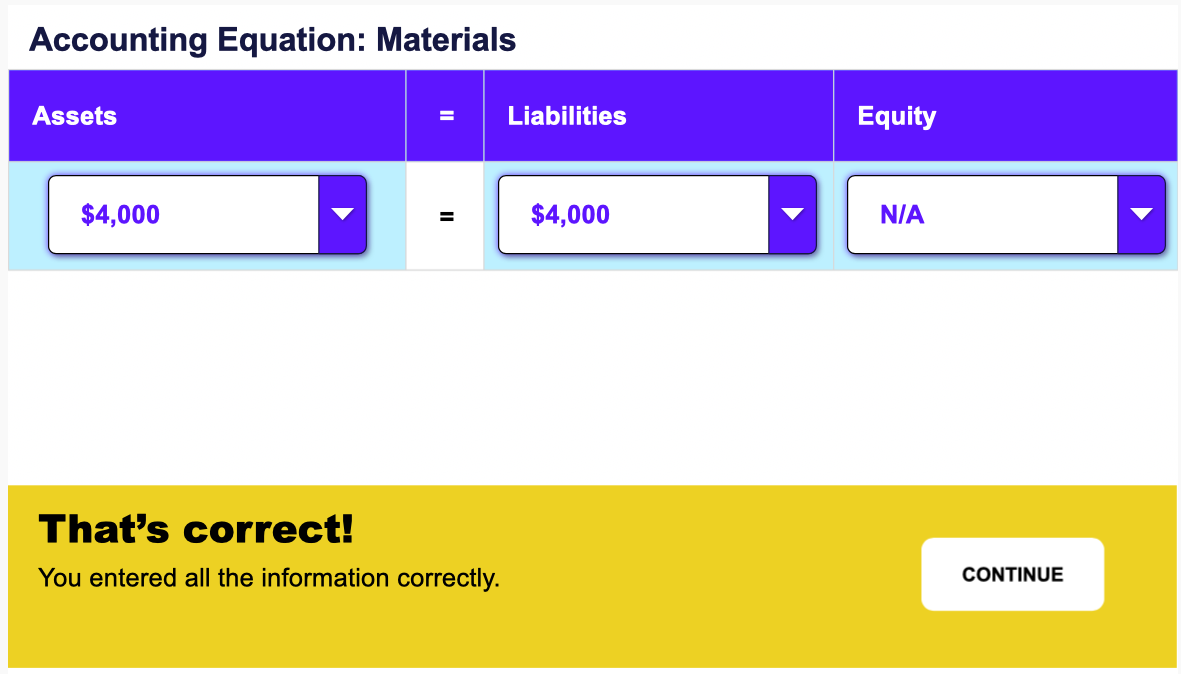Click the black equals sign between the dropdowns

pos(446,215)
